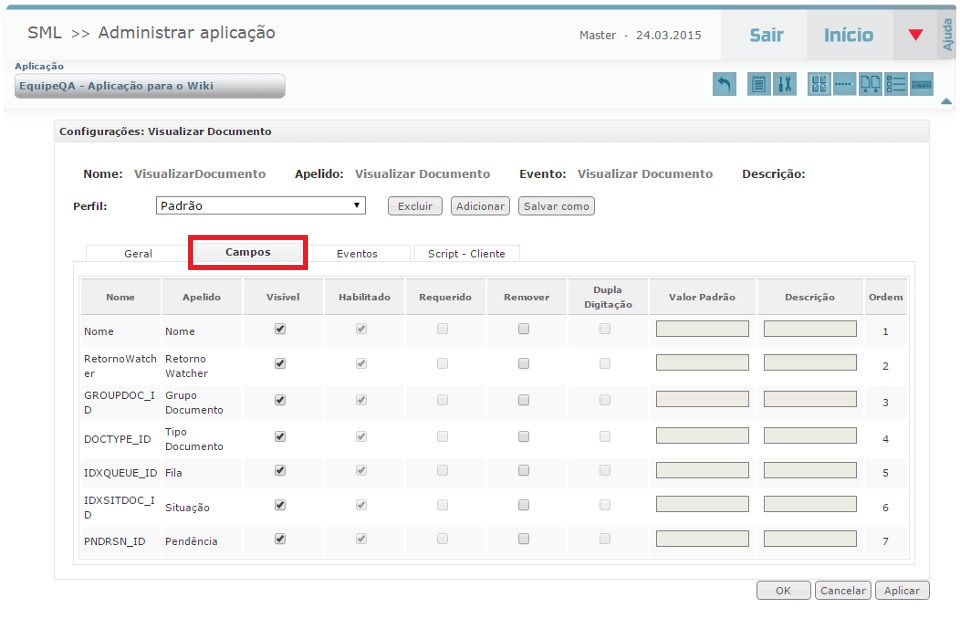Click Descrição field for IDXQUEUE_ID row
The image size is (960, 629).
pyautogui.click(x=810, y=472)
